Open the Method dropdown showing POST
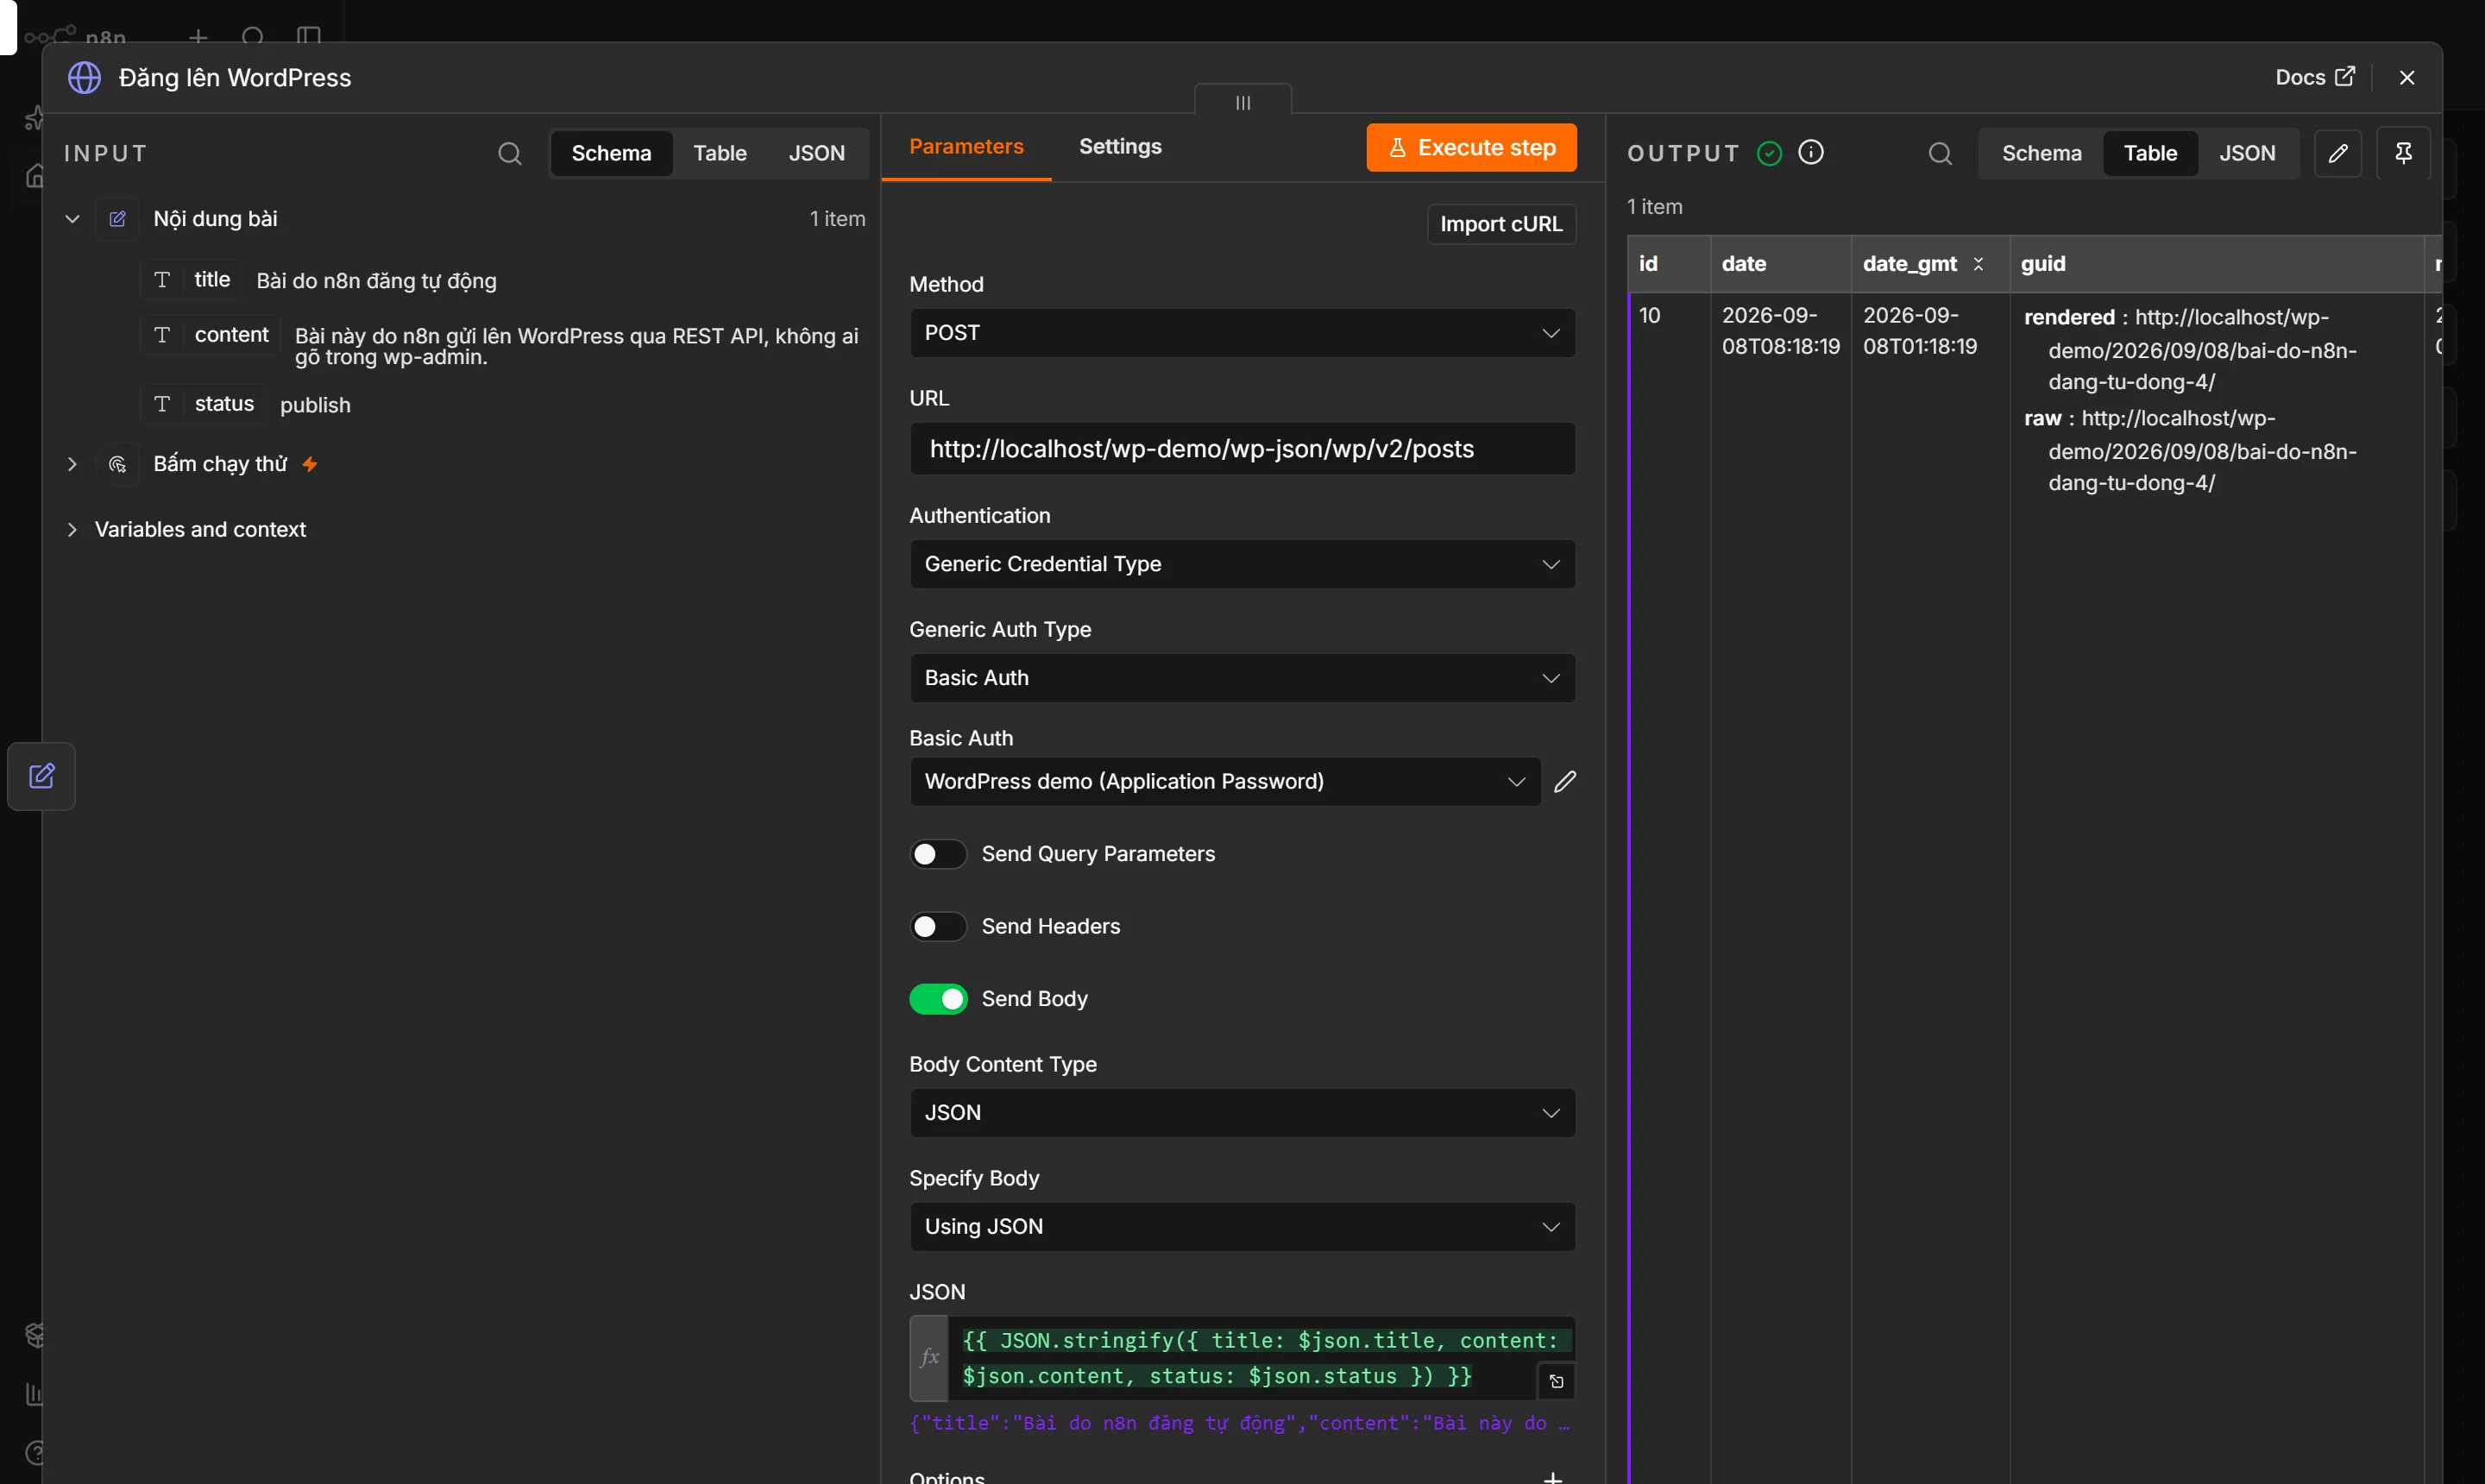This screenshot has height=1484, width=2485. tap(1242, 333)
